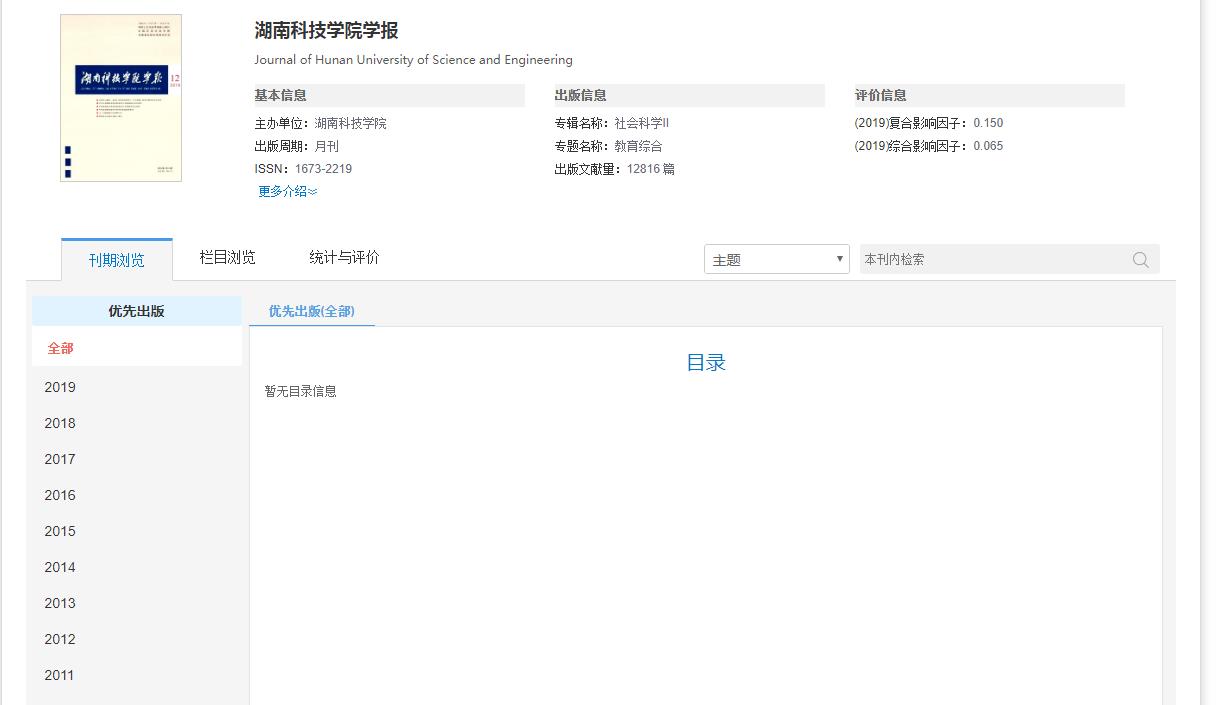Select year 2015 in sidebar
This screenshot has width=1226, height=705.
pyautogui.click(x=60, y=532)
